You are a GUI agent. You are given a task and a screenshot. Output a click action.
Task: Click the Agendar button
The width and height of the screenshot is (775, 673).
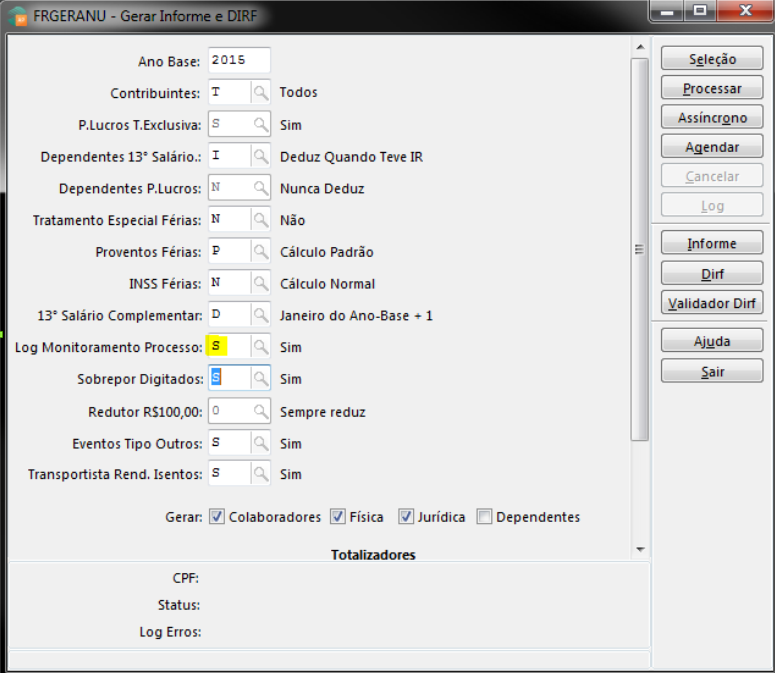click(x=712, y=147)
